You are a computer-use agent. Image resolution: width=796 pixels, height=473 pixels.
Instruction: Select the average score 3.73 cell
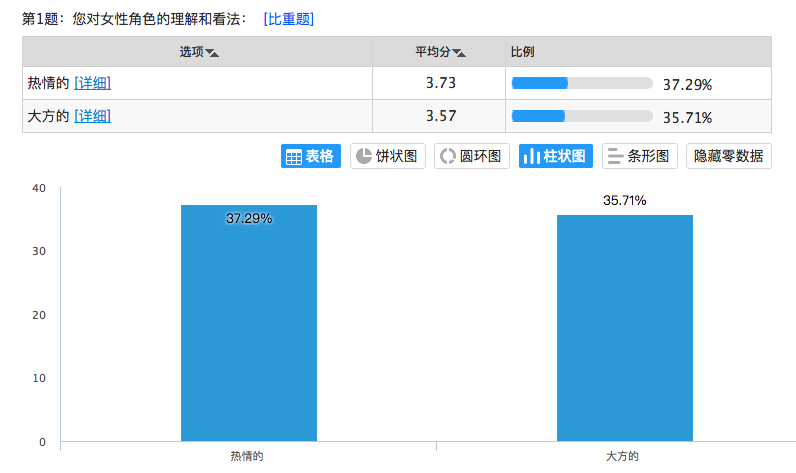(439, 83)
